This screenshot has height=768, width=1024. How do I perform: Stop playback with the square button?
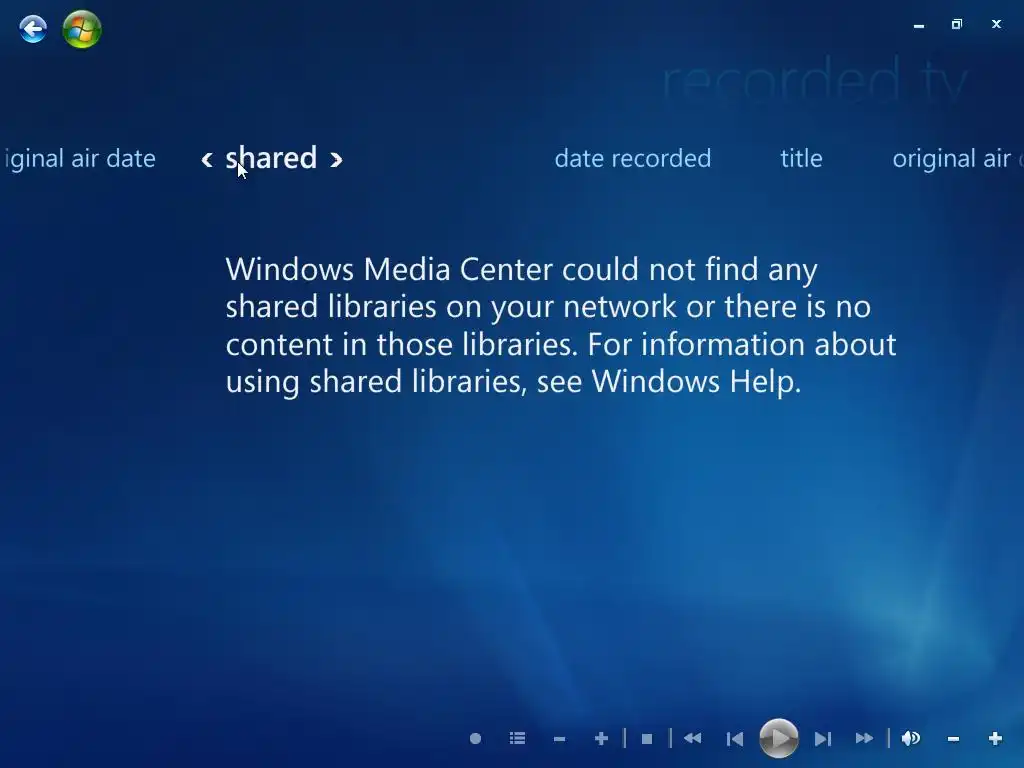(x=647, y=739)
